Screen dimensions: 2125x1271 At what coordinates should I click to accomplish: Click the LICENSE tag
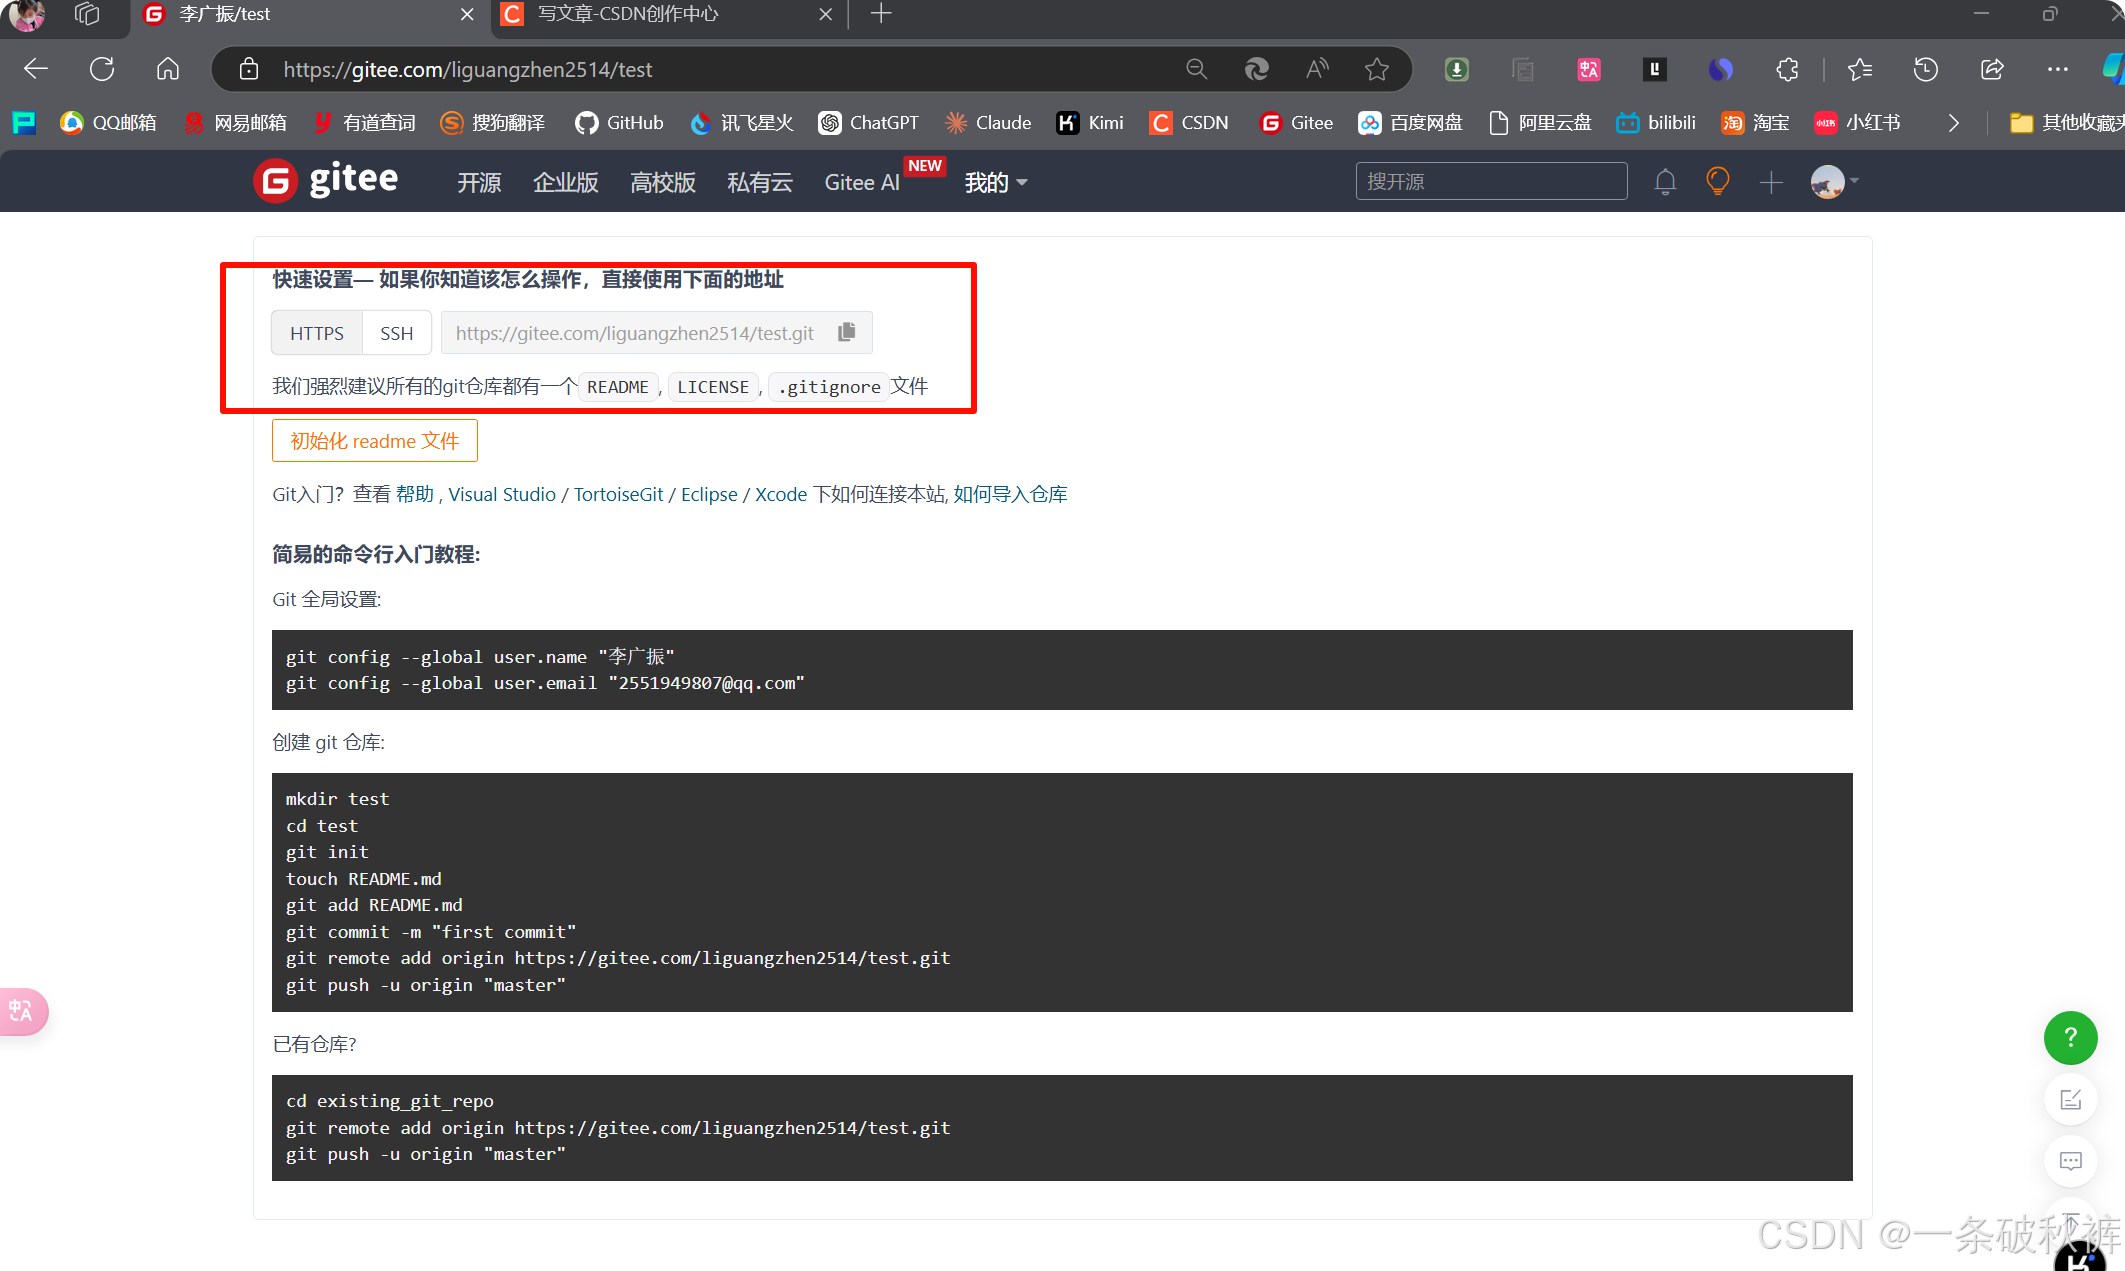pos(713,387)
